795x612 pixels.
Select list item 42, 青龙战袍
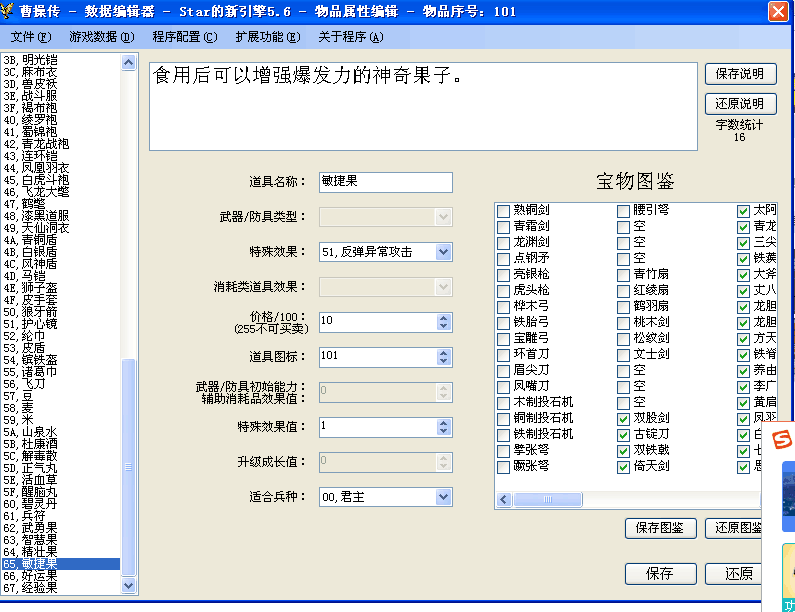tap(61, 144)
